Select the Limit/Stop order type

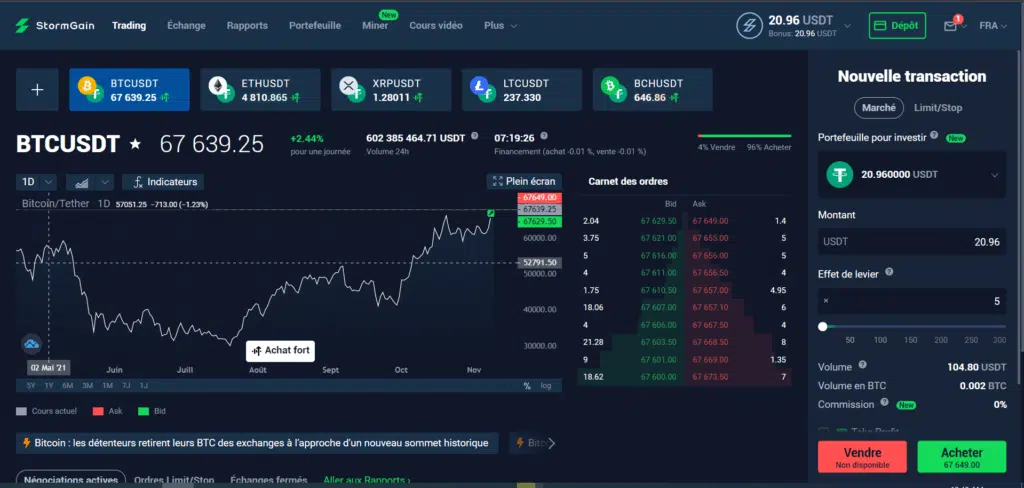point(938,108)
